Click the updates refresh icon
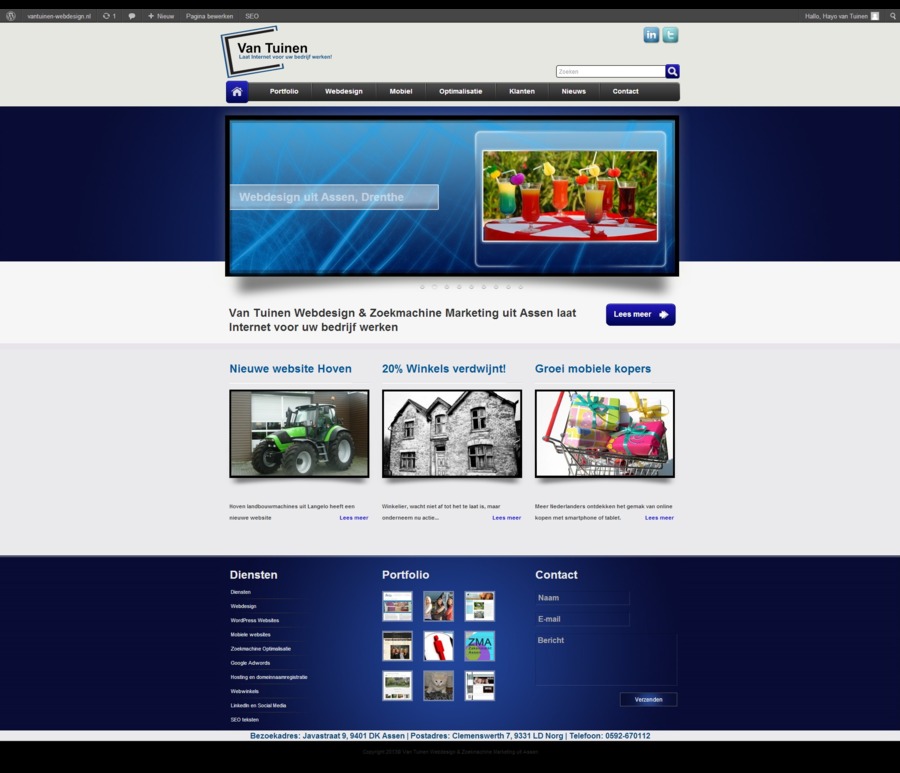 [x=106, y=16]
